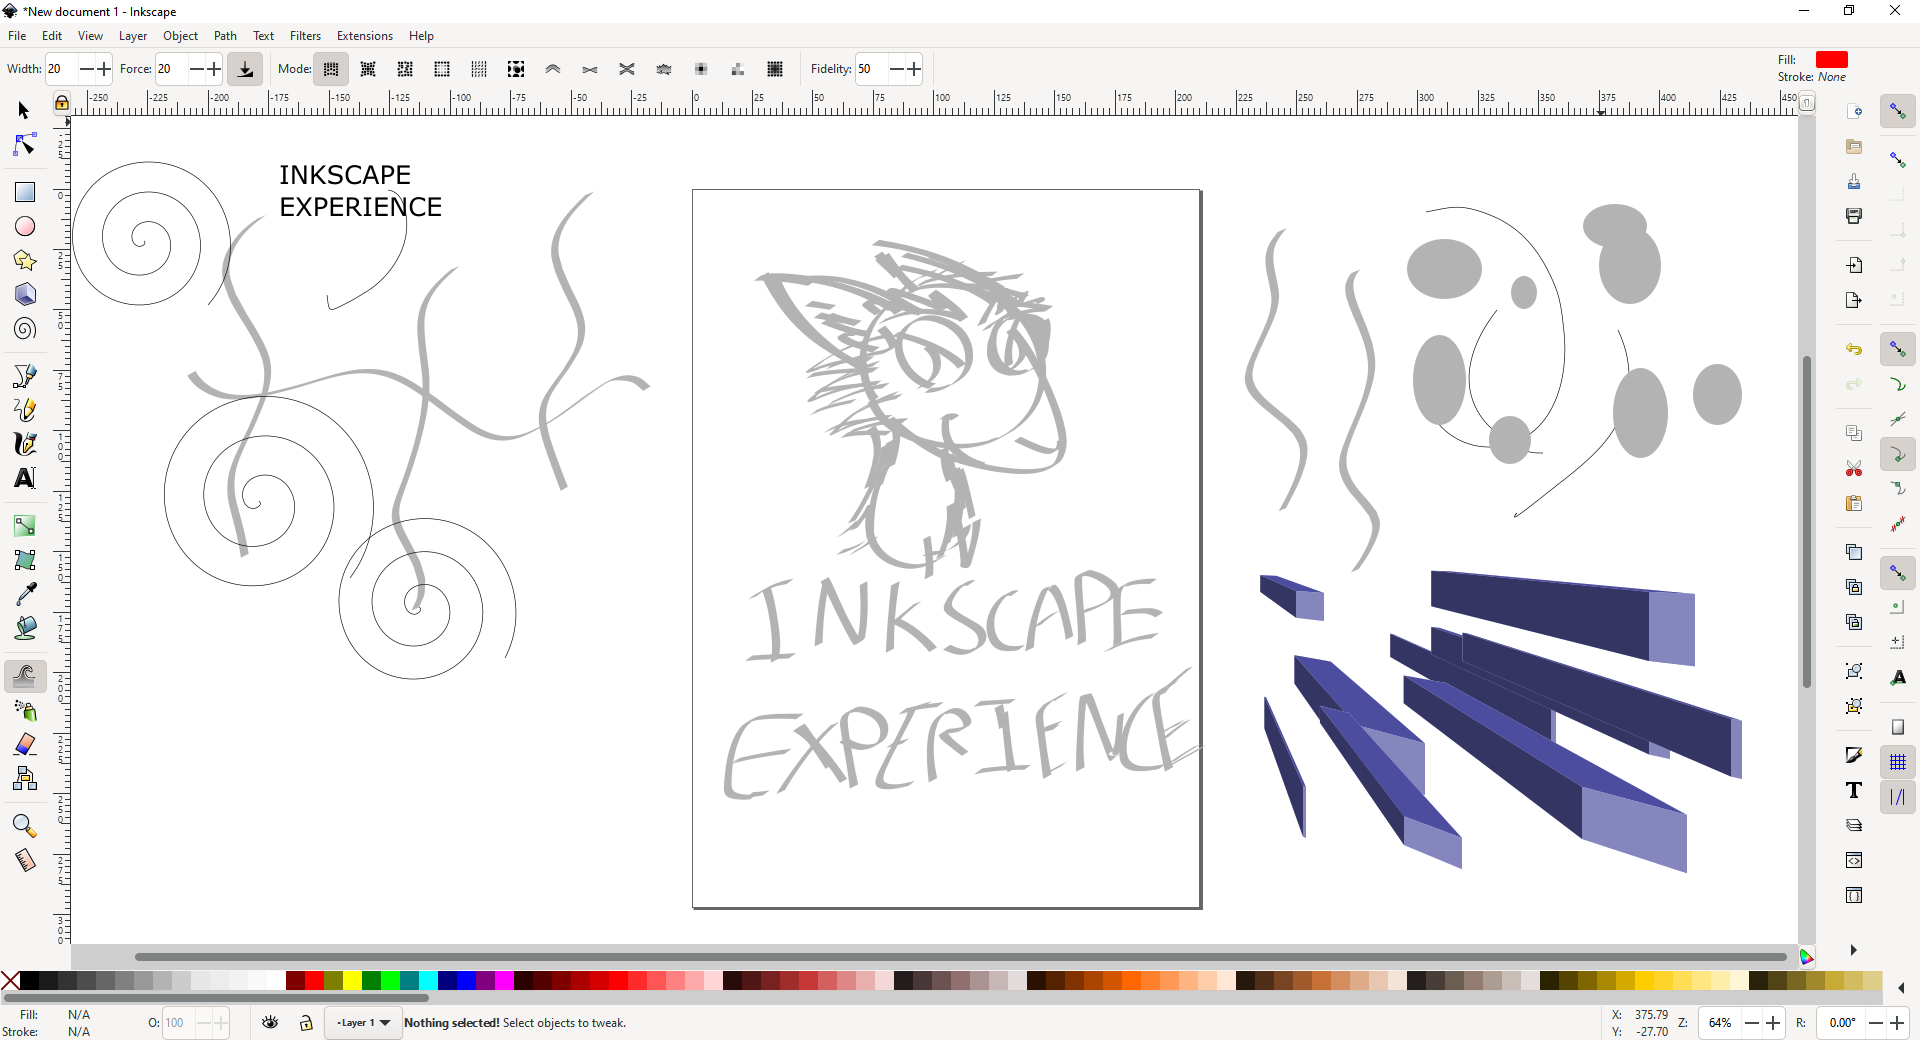Toggle snap to bounding boxes
Screen dimensions: 1920x1040
click(1897, 160)
